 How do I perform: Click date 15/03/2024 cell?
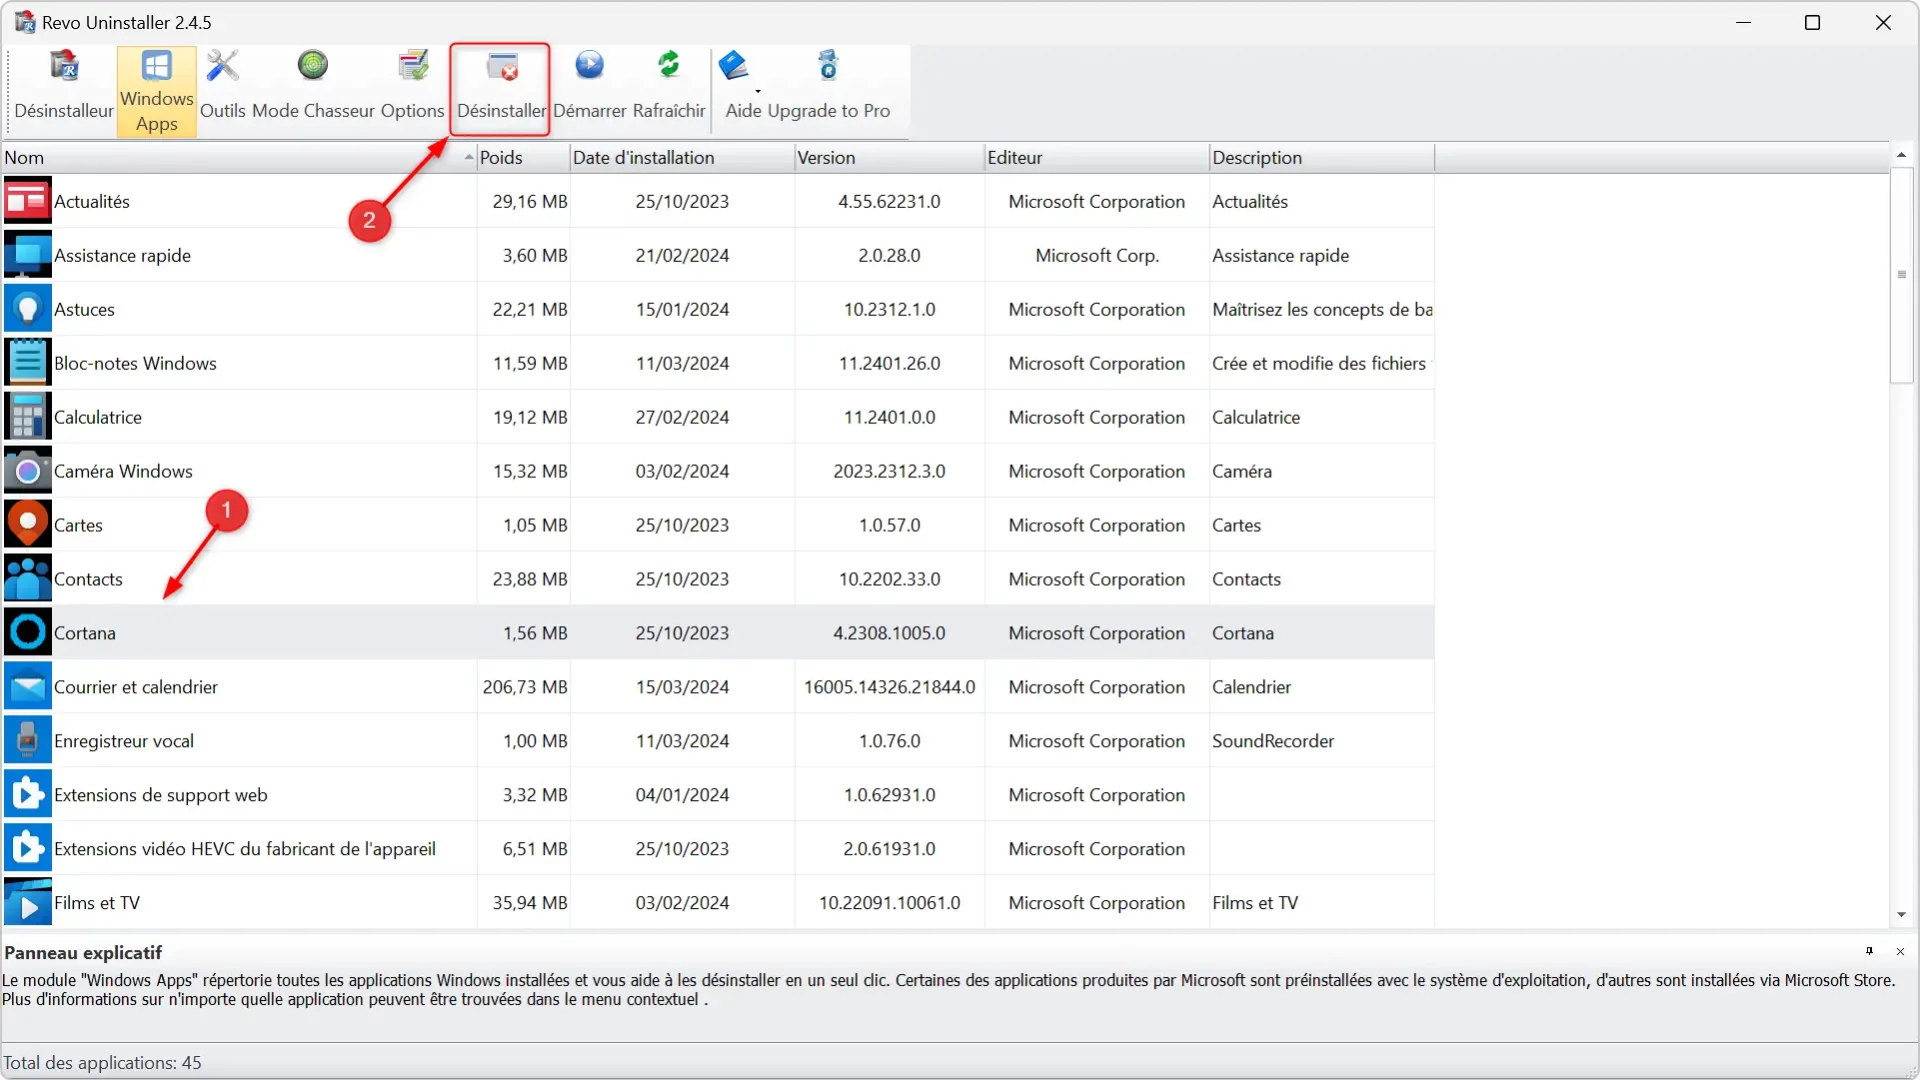coord(682,687)
